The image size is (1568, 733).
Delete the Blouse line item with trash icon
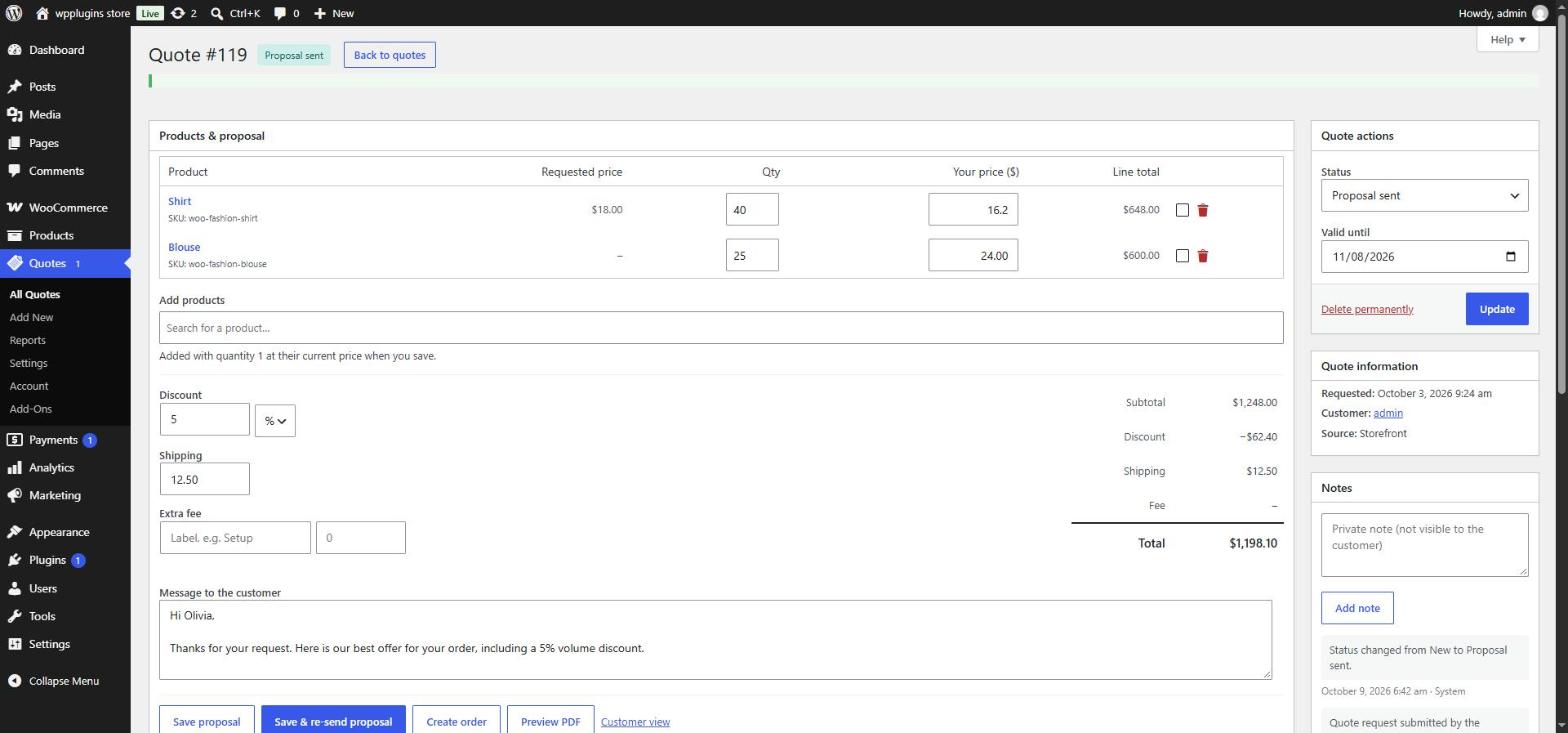pyautogui.click(x=1203, y=256)
